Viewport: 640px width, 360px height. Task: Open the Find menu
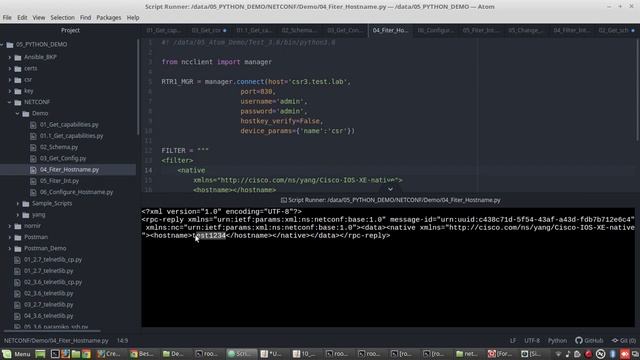click(x=85, y=18)
